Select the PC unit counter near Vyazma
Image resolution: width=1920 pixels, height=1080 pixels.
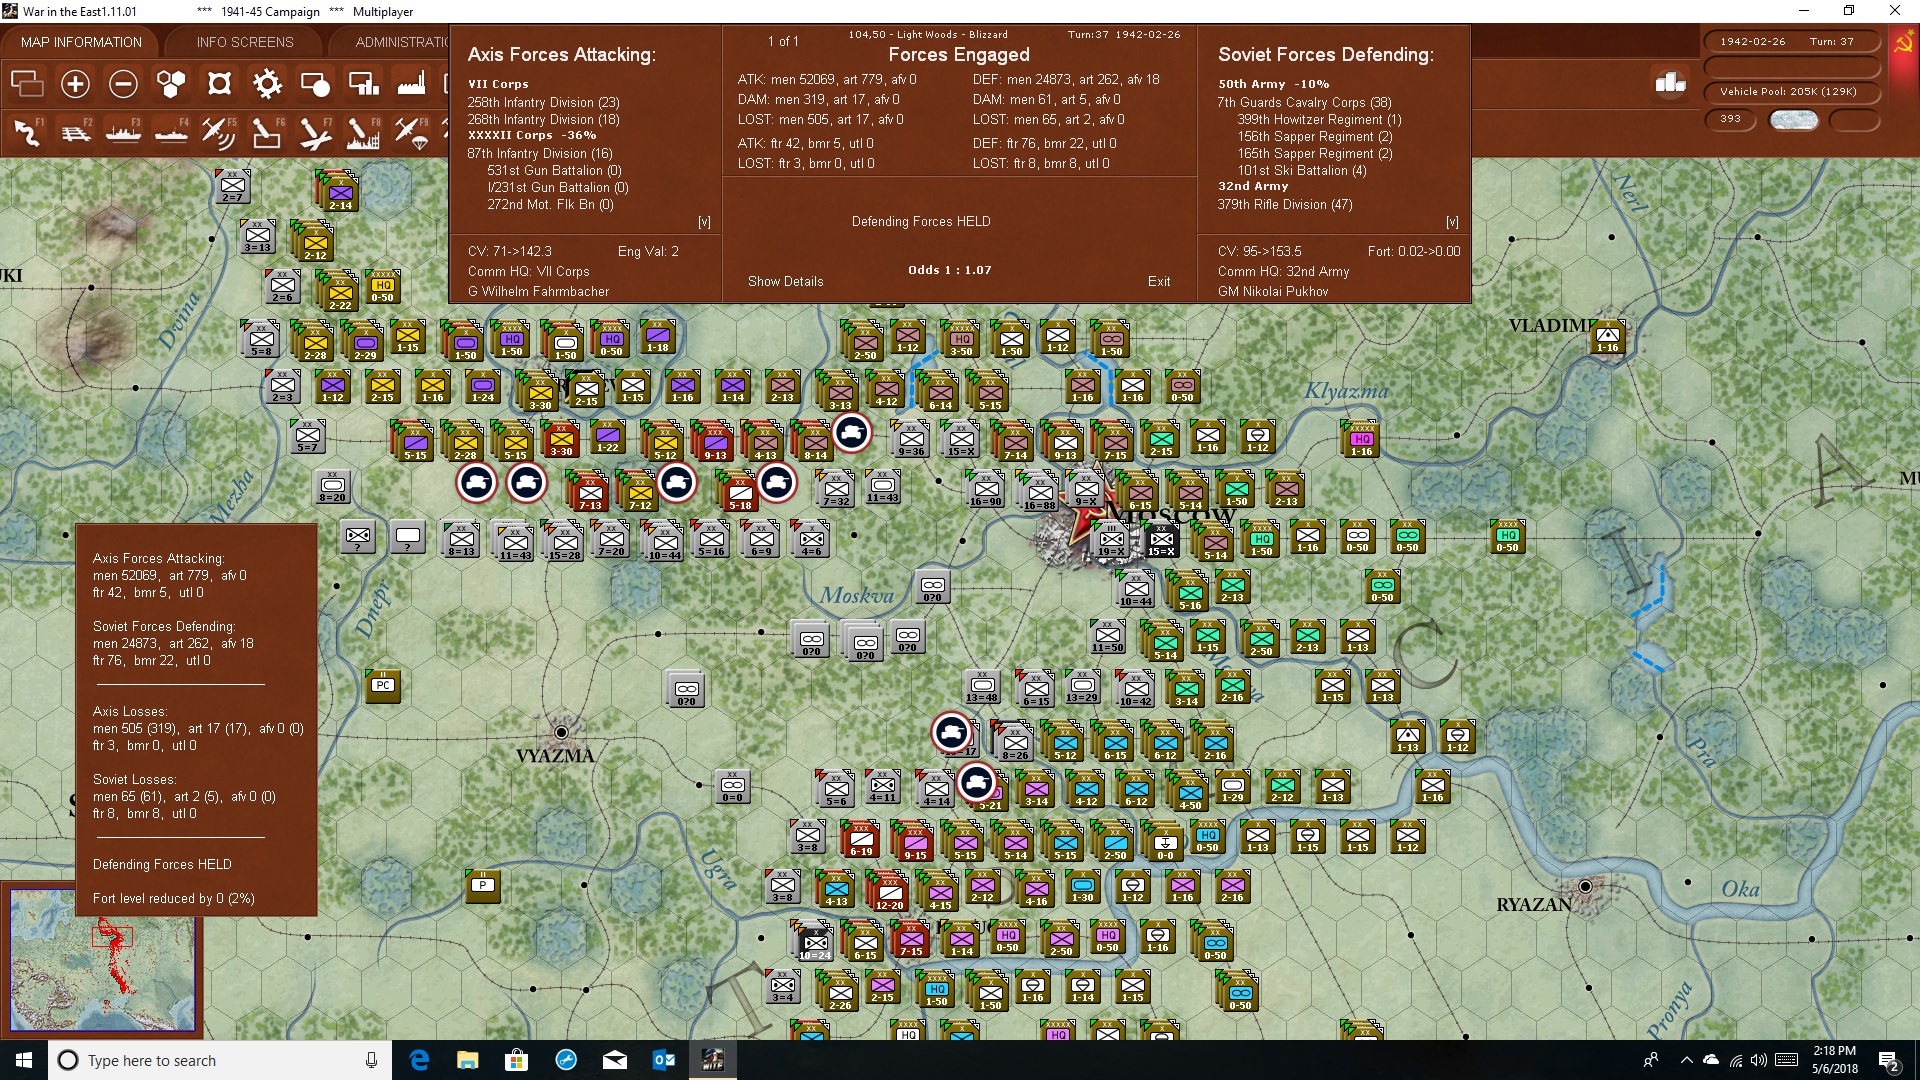tap(383, 686)
